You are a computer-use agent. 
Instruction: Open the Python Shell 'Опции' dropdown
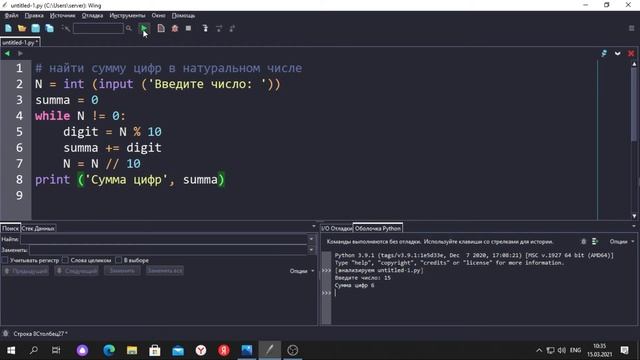(x=622, y=242)
